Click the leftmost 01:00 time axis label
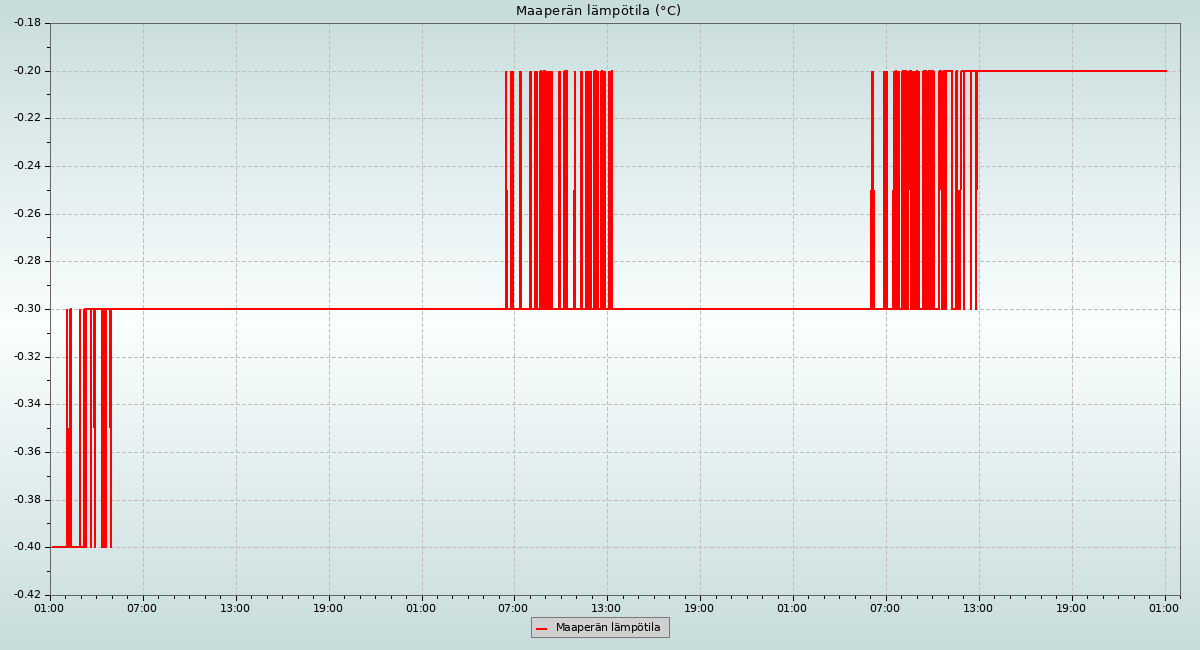Viewport: 1200px width, 650px height. point(50,608)
